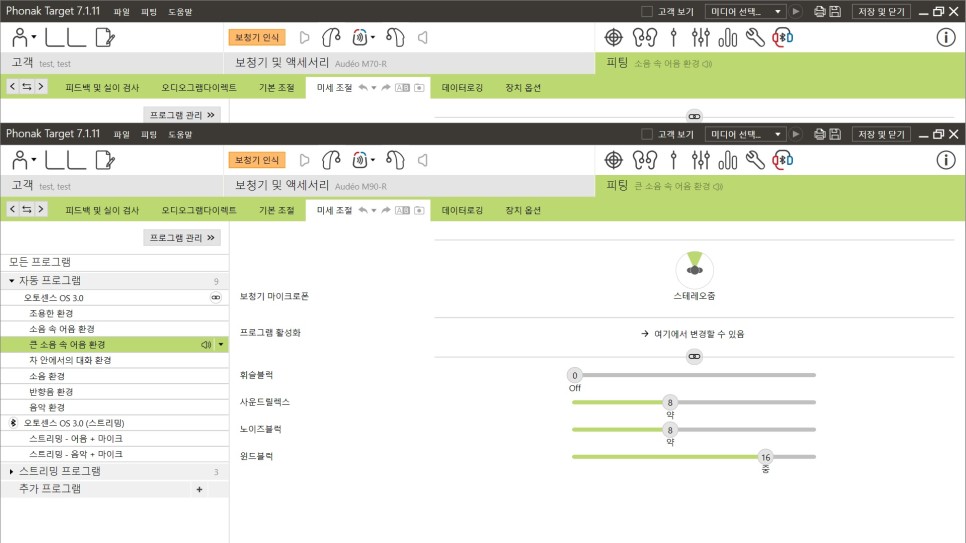The height and width of the screenshot is (543, 966).
Task: Collapse the 자동 프로그램 group
Action: 12,280
